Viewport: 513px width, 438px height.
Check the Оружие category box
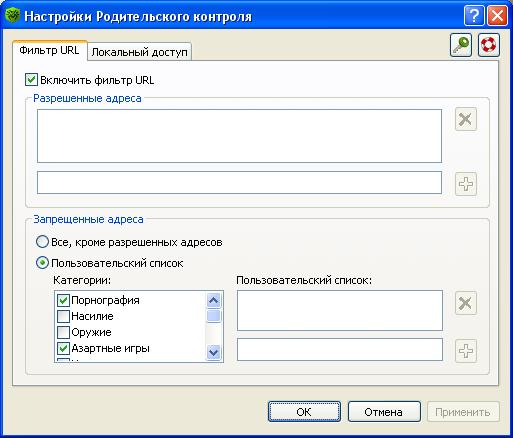[x=63, y=332]
